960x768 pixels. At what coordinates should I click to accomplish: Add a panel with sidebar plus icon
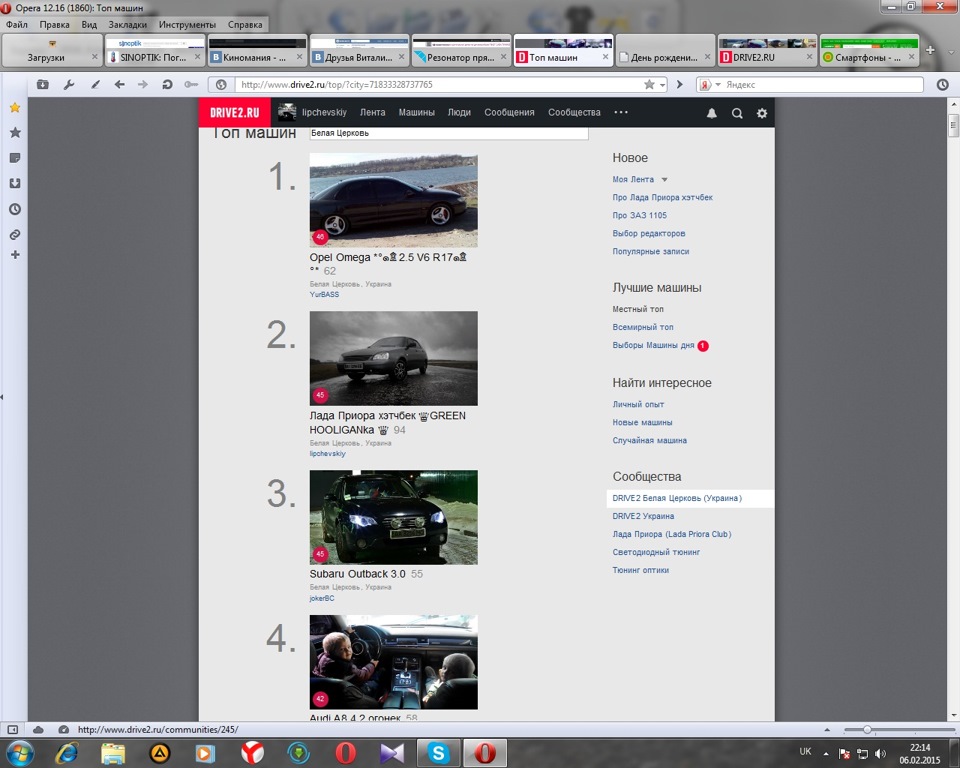pyautogui.click(x=15, y=254)
